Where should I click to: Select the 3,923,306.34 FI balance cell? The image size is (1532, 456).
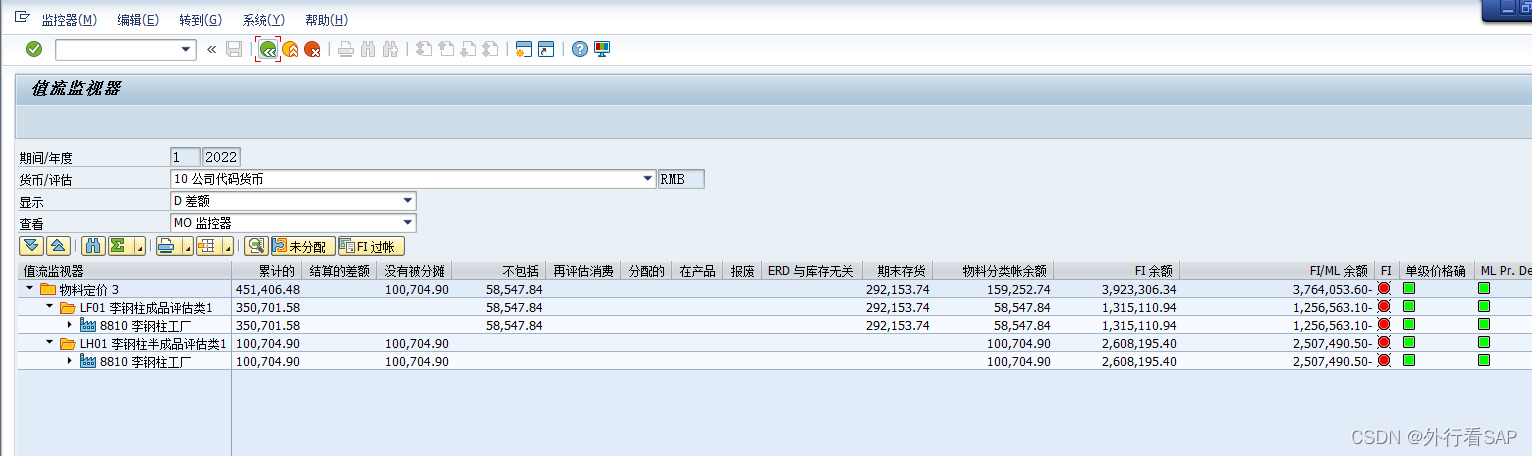tap(1116, 289)
